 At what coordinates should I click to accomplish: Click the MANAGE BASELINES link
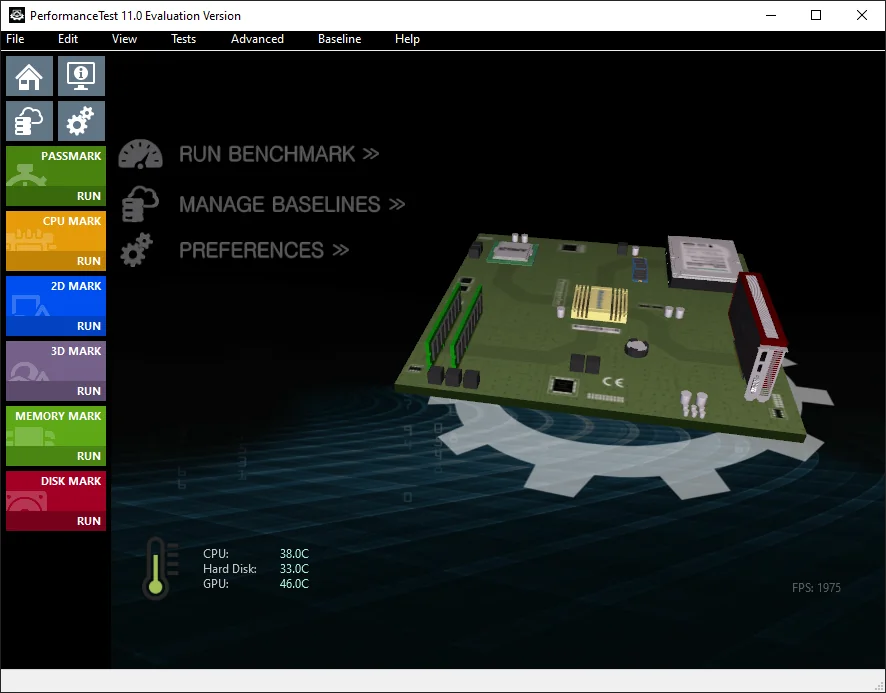tap(292, 205)
